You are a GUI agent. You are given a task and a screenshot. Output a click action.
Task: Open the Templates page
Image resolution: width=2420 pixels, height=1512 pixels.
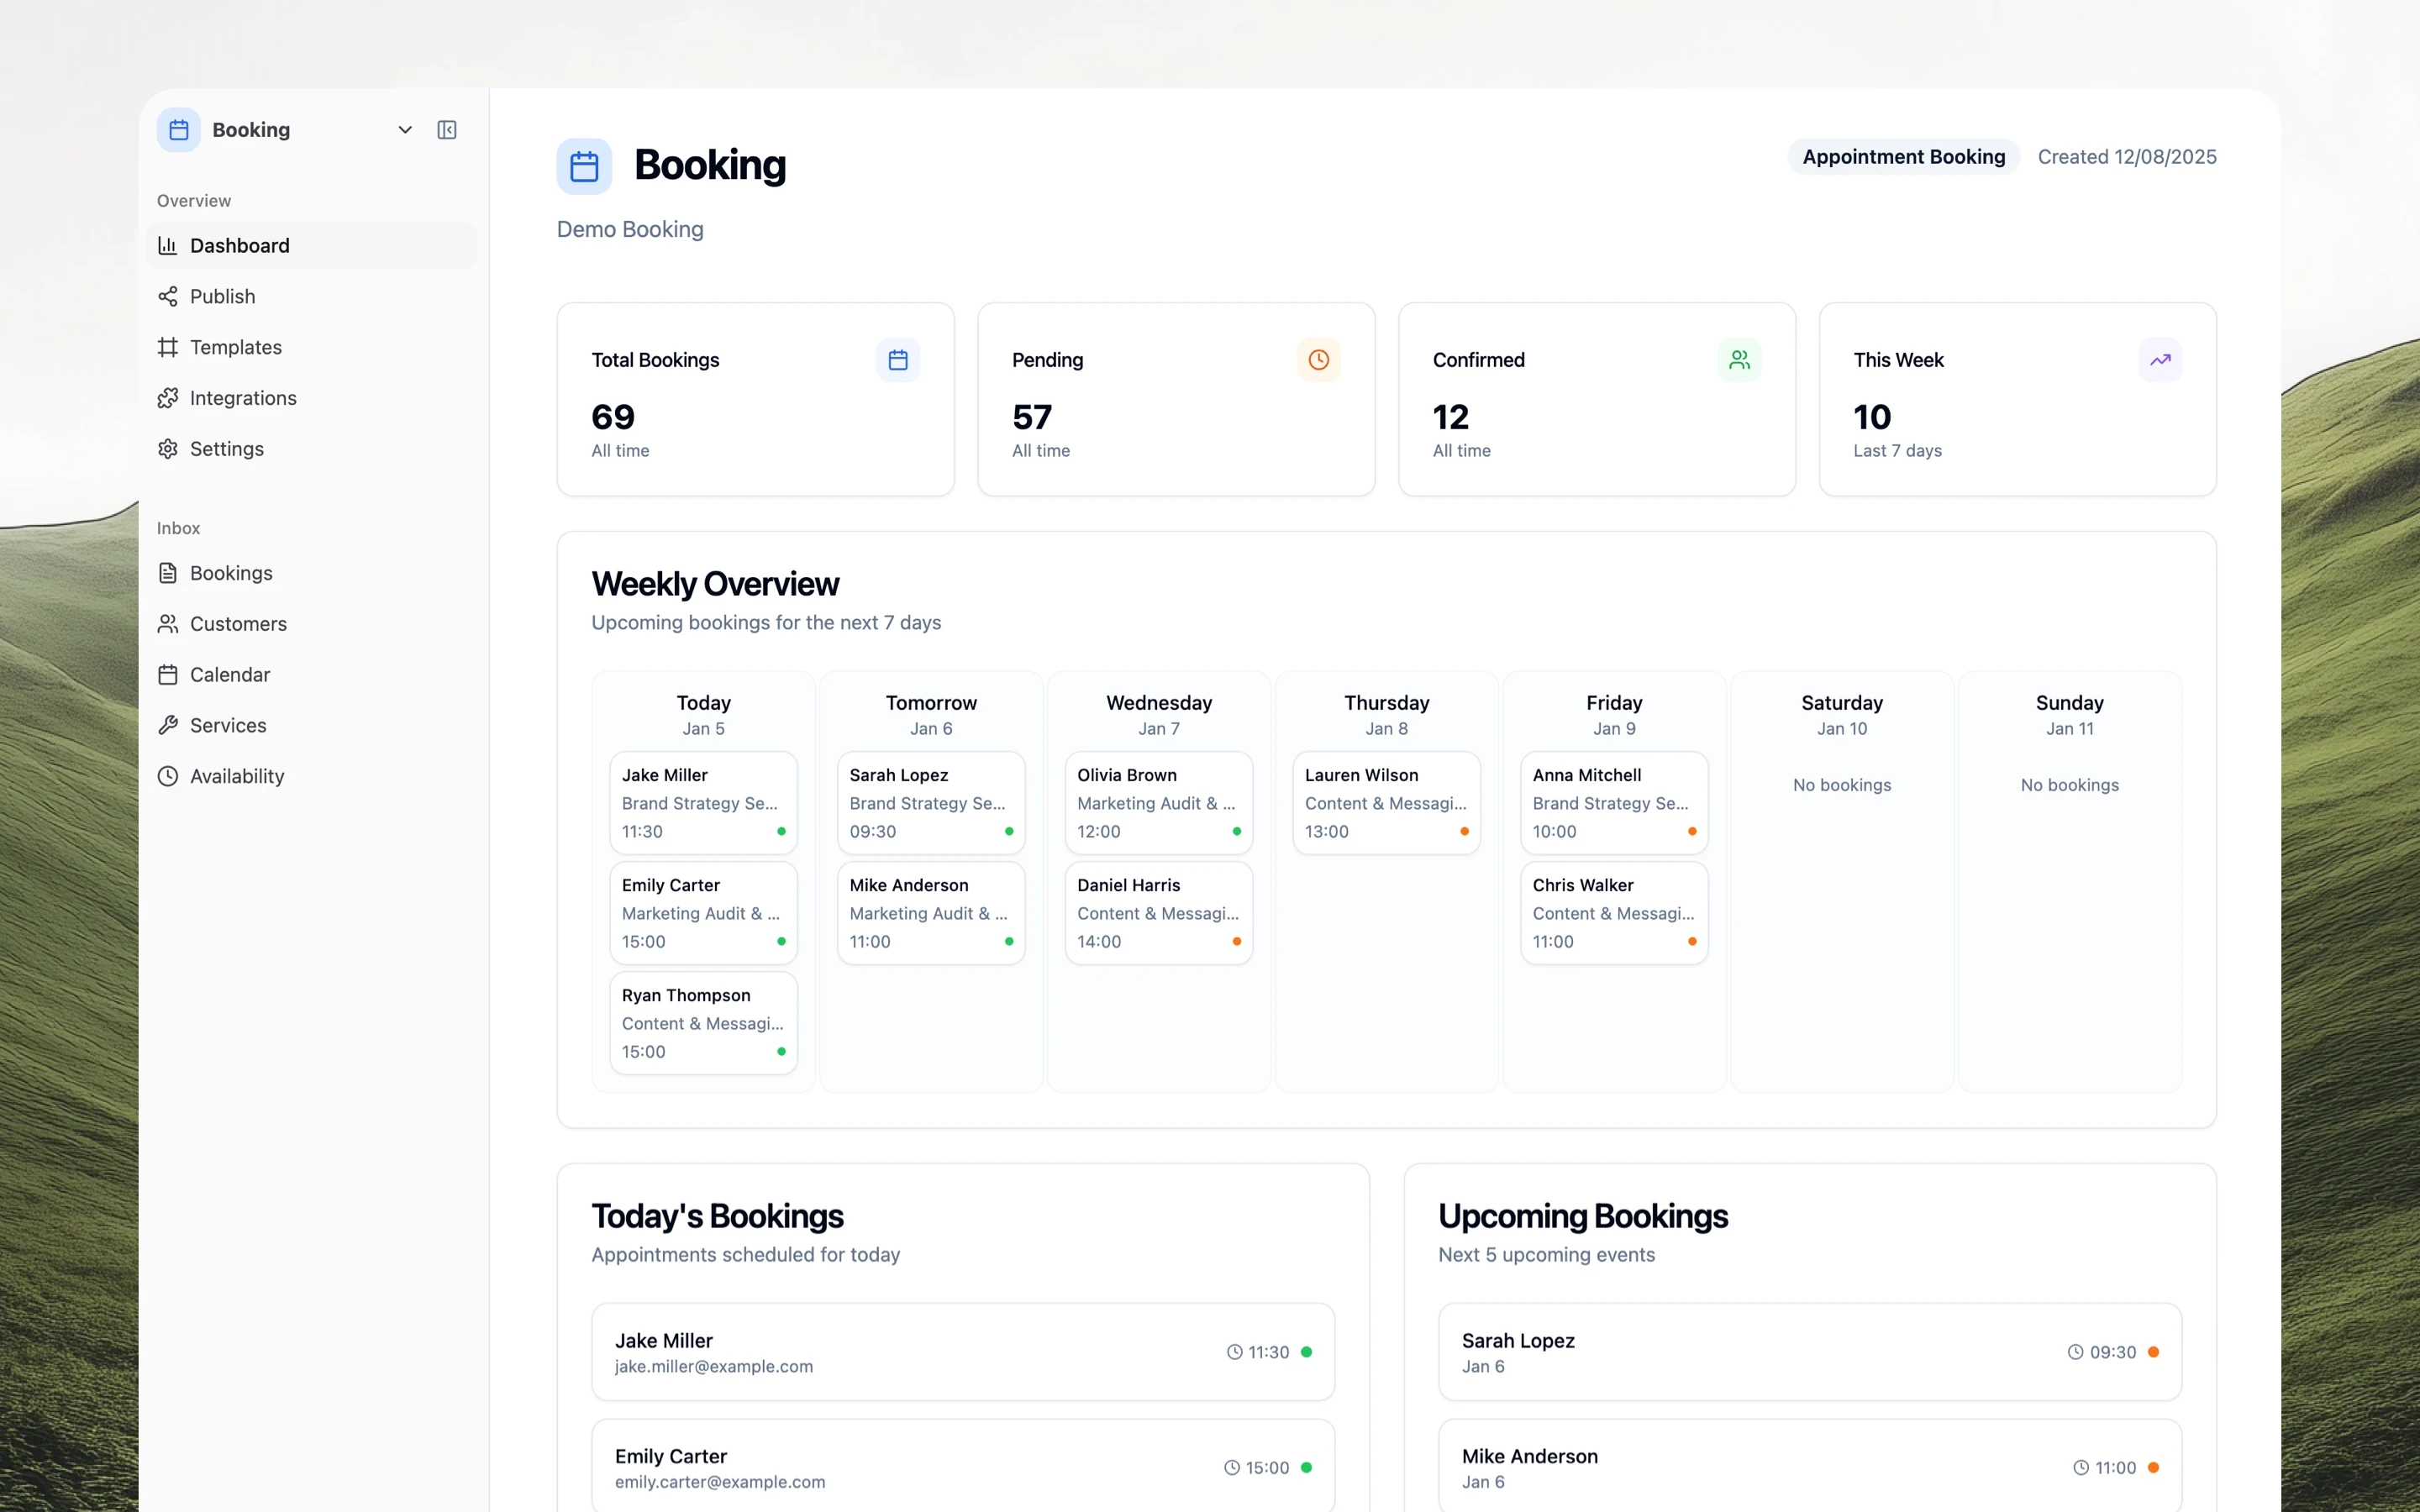[236, 347]
